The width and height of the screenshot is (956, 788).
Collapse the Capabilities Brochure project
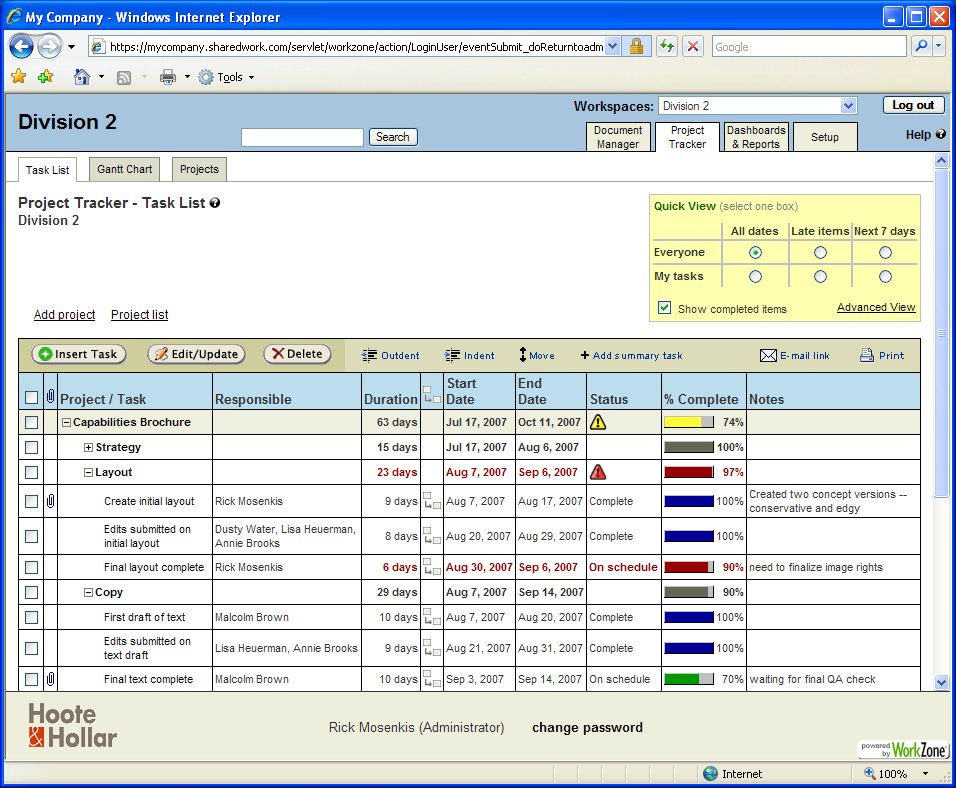(x=67, y=423)
